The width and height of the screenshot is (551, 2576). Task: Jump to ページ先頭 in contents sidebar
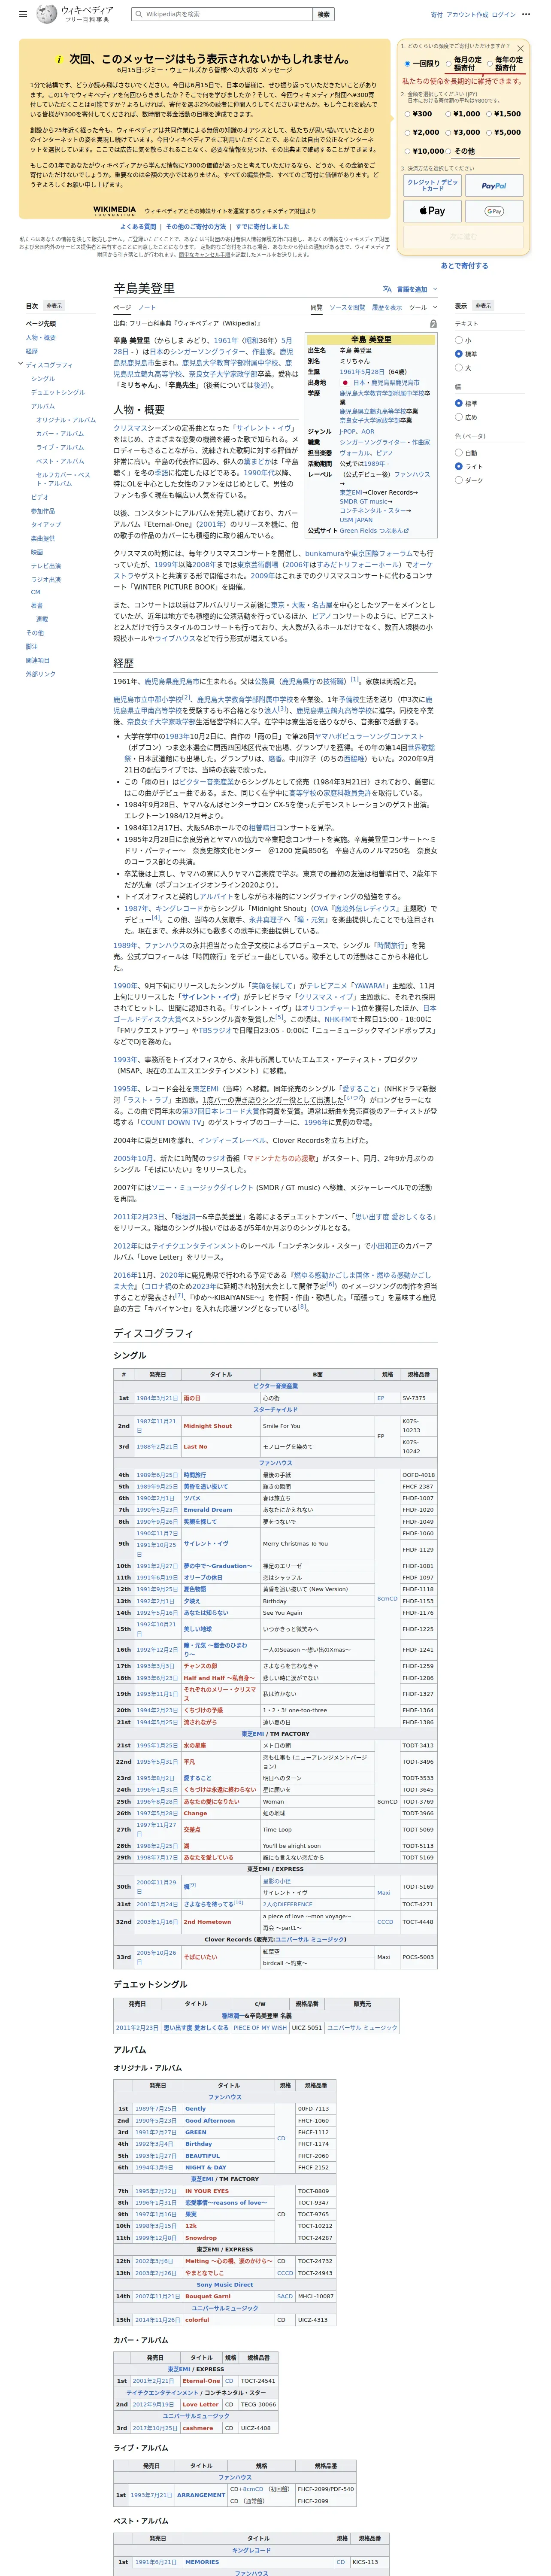tap(41, 324)
